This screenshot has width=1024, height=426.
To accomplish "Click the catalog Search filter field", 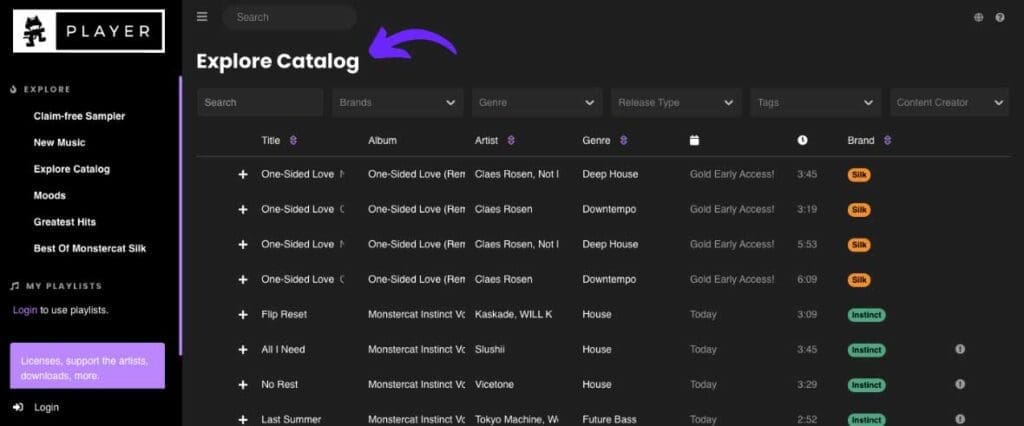I will coord(260,103).
